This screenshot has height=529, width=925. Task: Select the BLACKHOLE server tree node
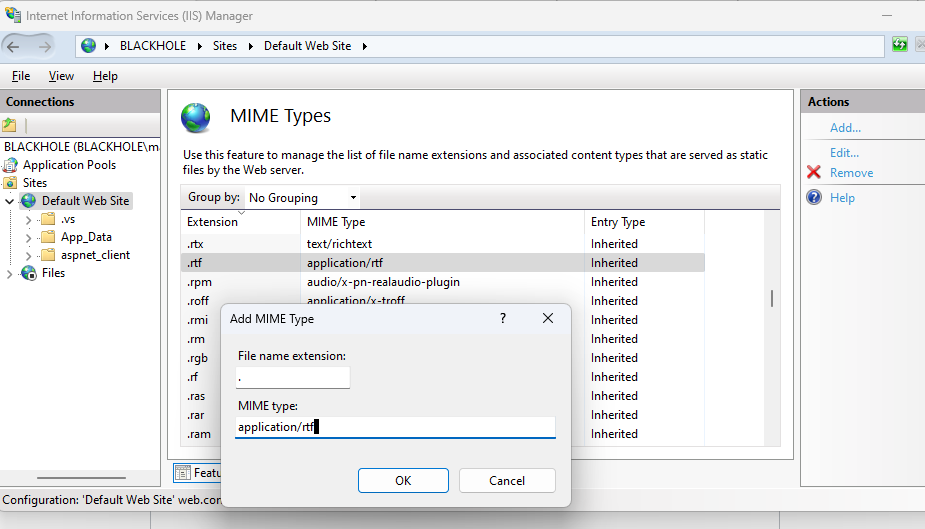point(81,147)
